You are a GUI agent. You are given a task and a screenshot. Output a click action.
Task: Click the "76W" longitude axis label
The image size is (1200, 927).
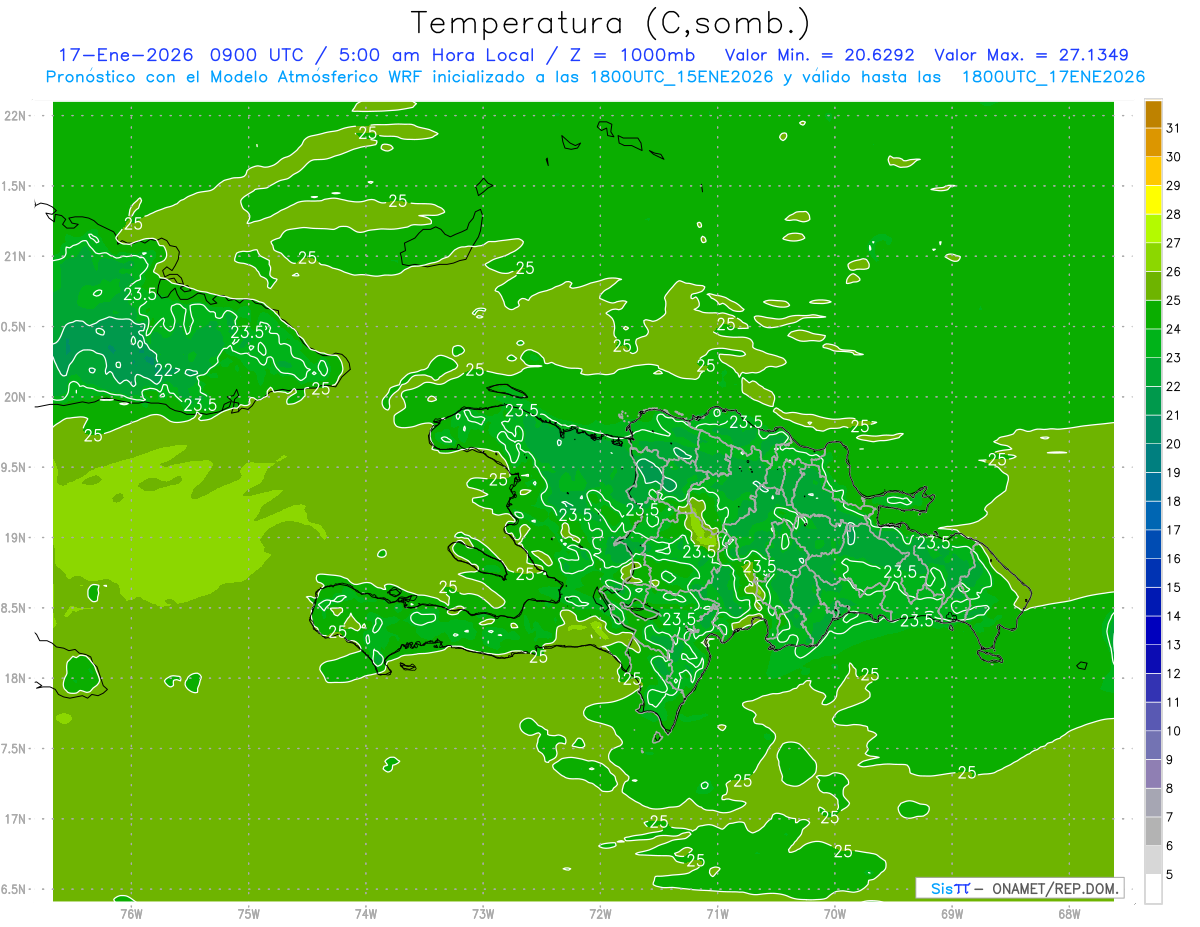coord(131,912)
